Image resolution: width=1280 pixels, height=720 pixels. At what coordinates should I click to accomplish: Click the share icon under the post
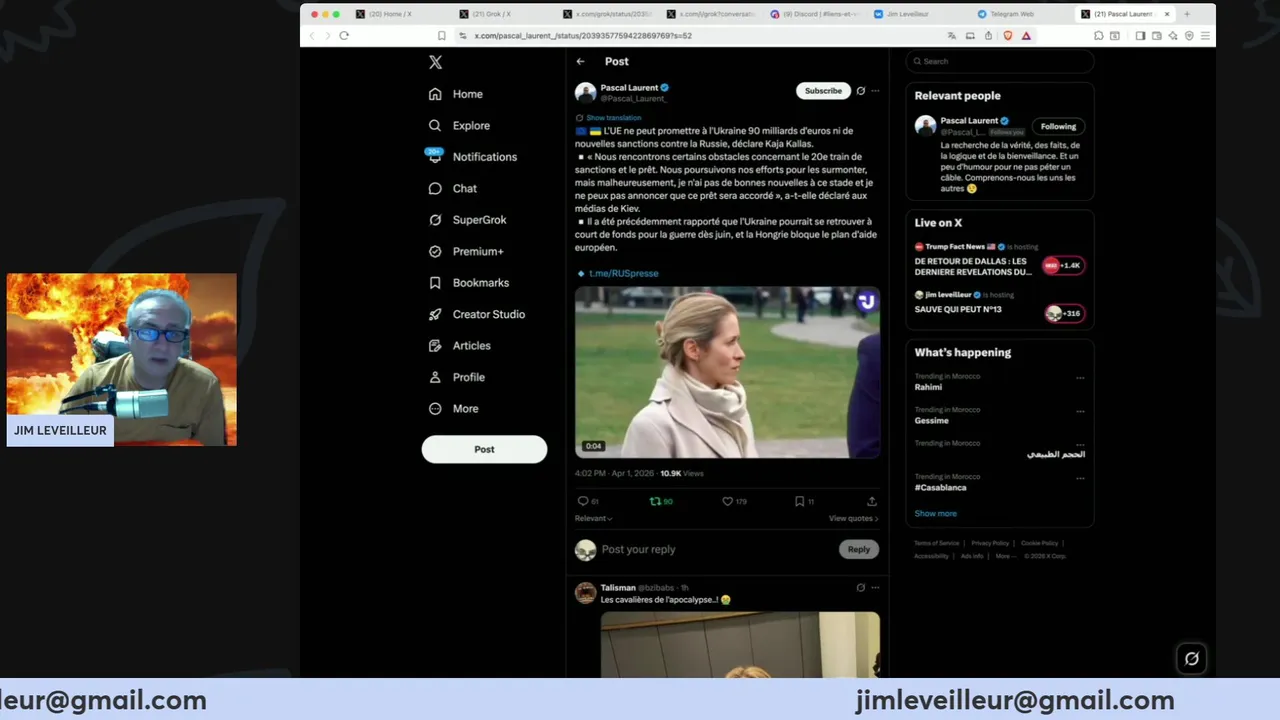872,501
